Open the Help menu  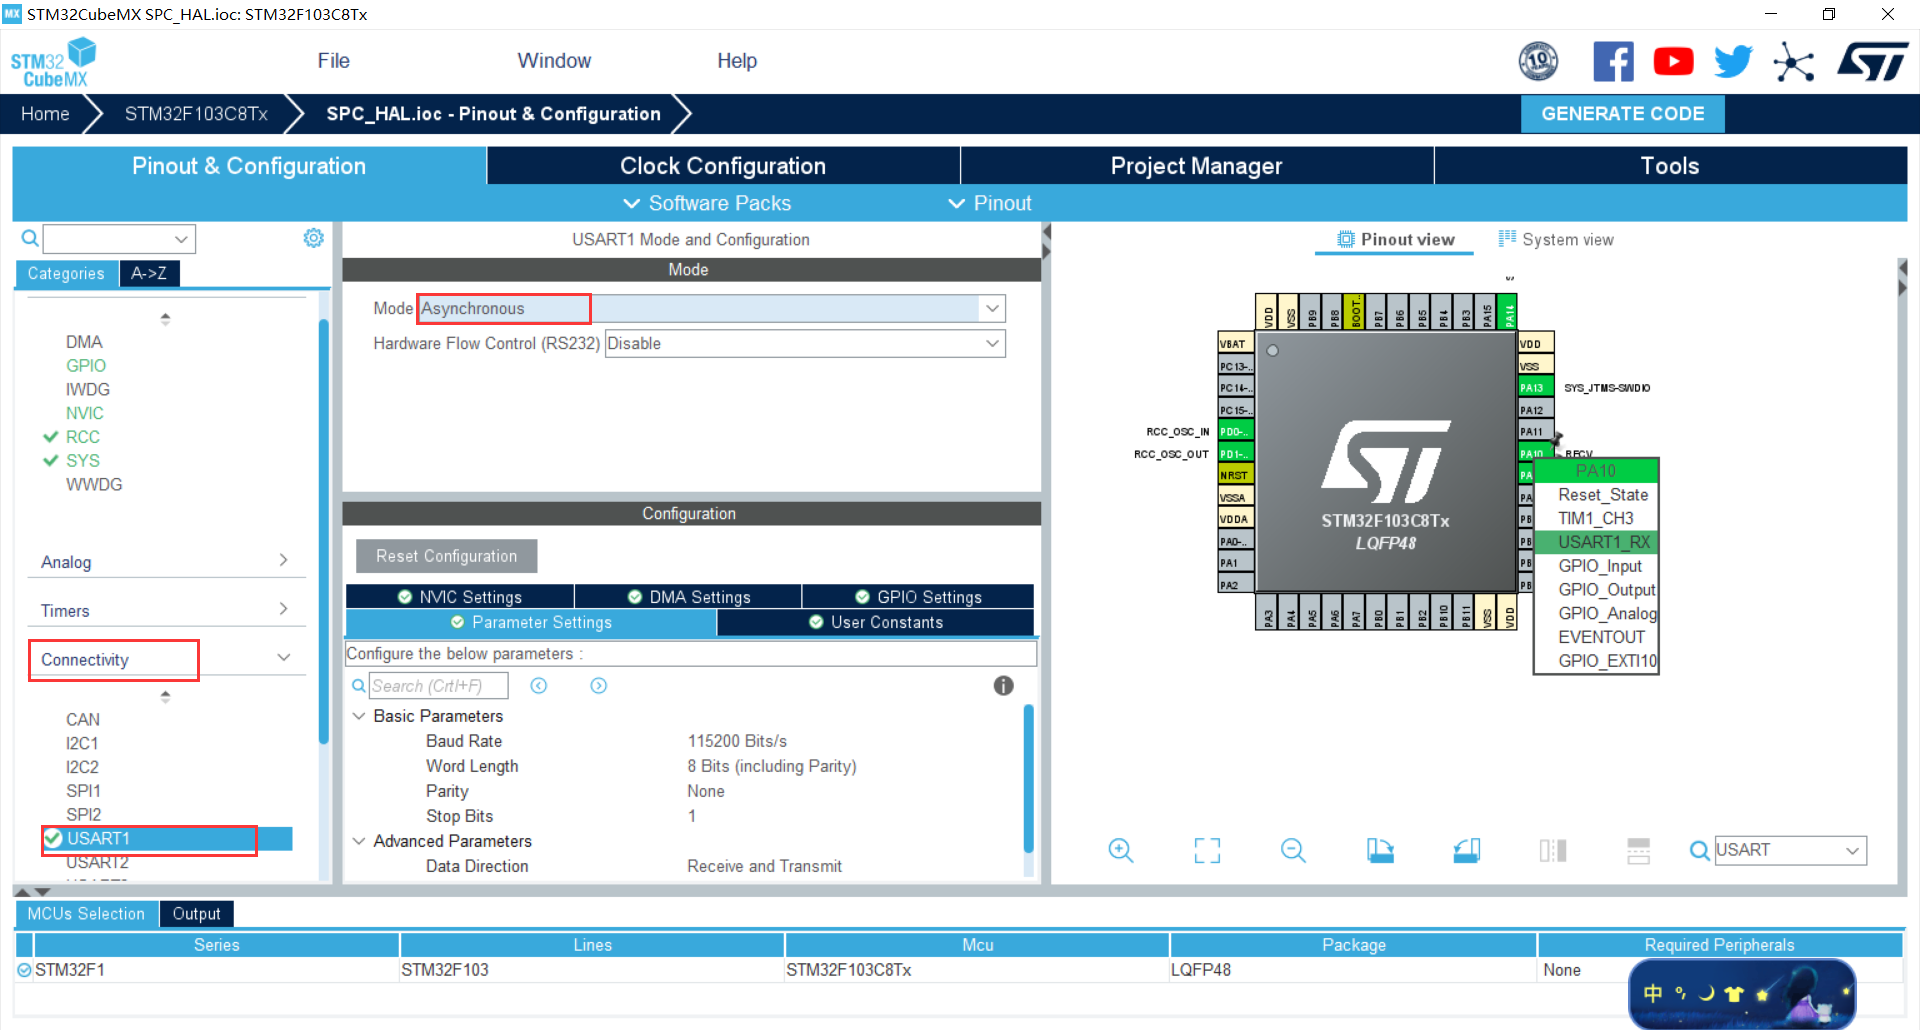point(737,61)
